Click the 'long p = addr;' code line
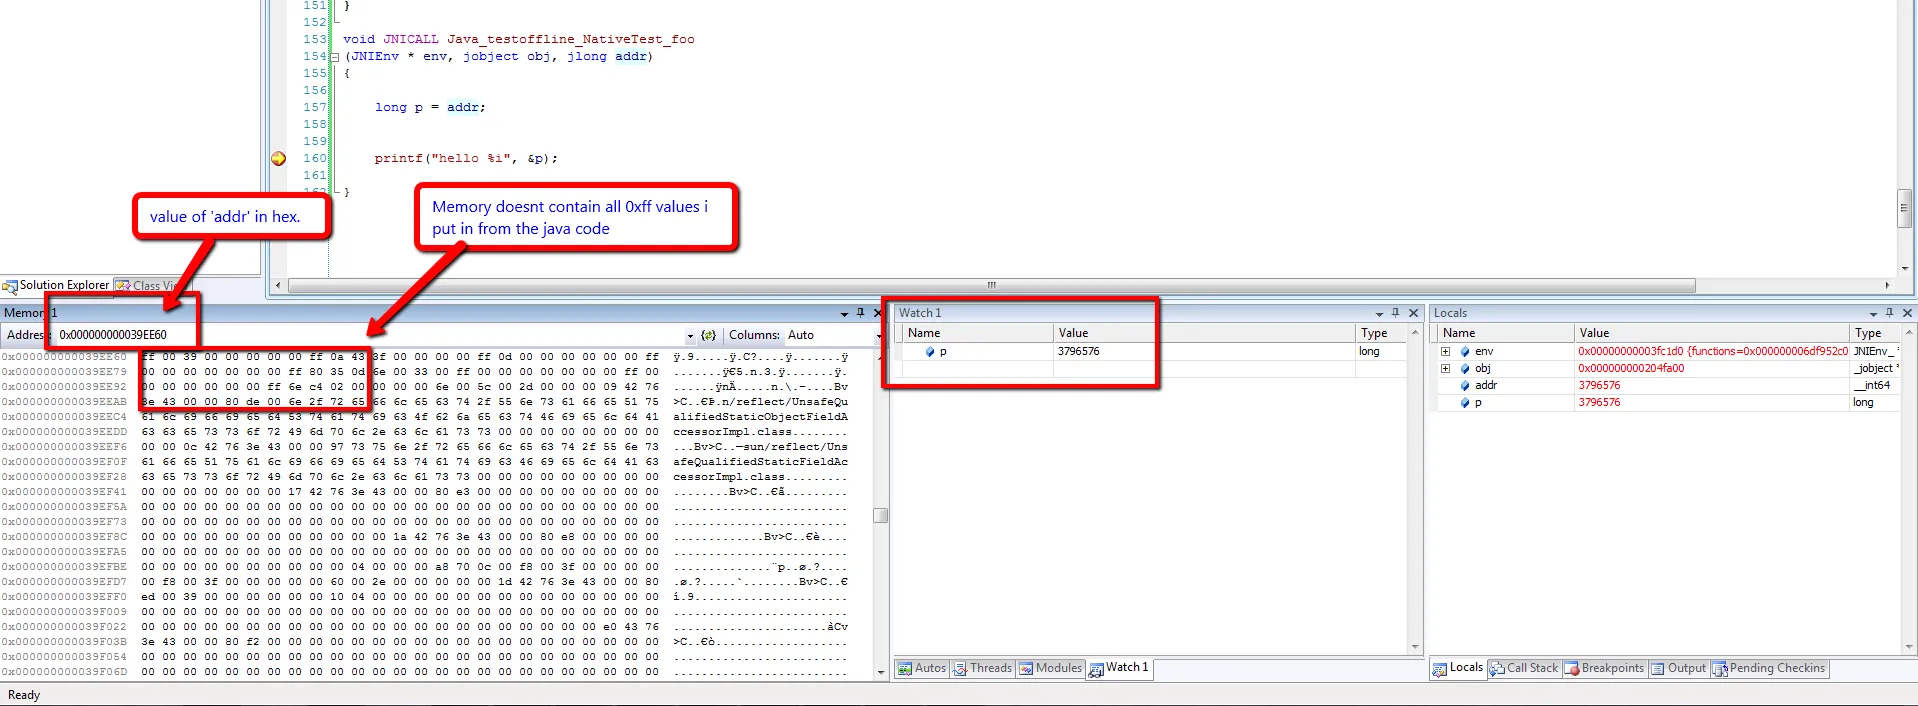Viewport: 1918px width, 706px height. (x=430, y=107)
